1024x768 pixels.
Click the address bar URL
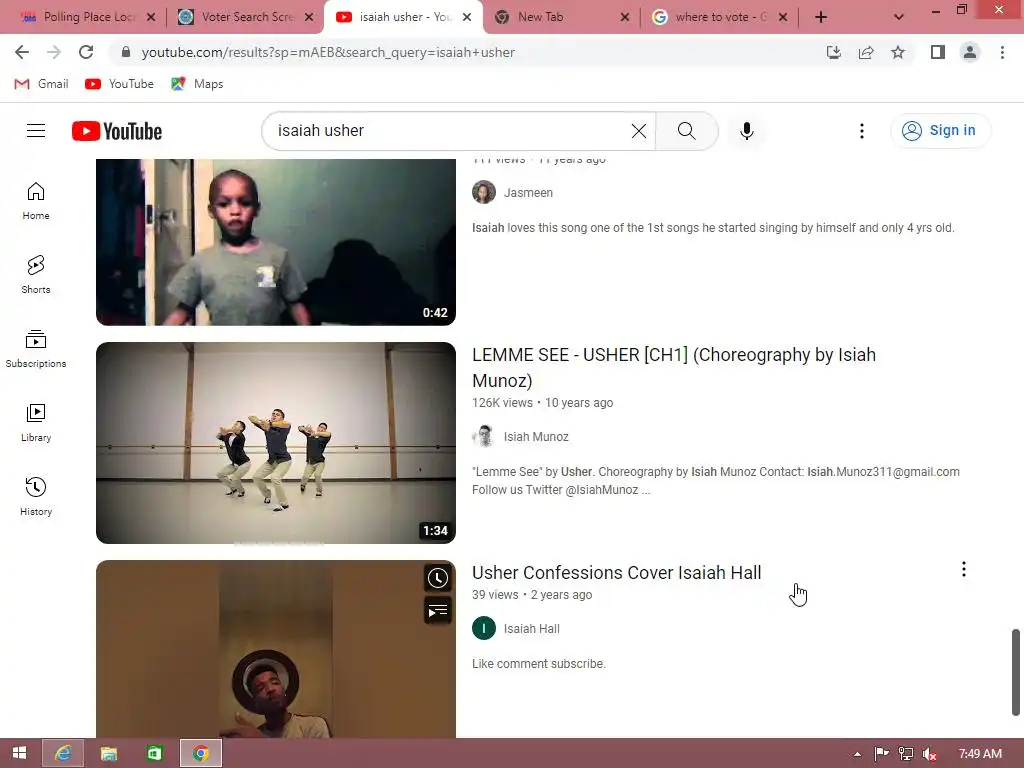tap(328, 52)
